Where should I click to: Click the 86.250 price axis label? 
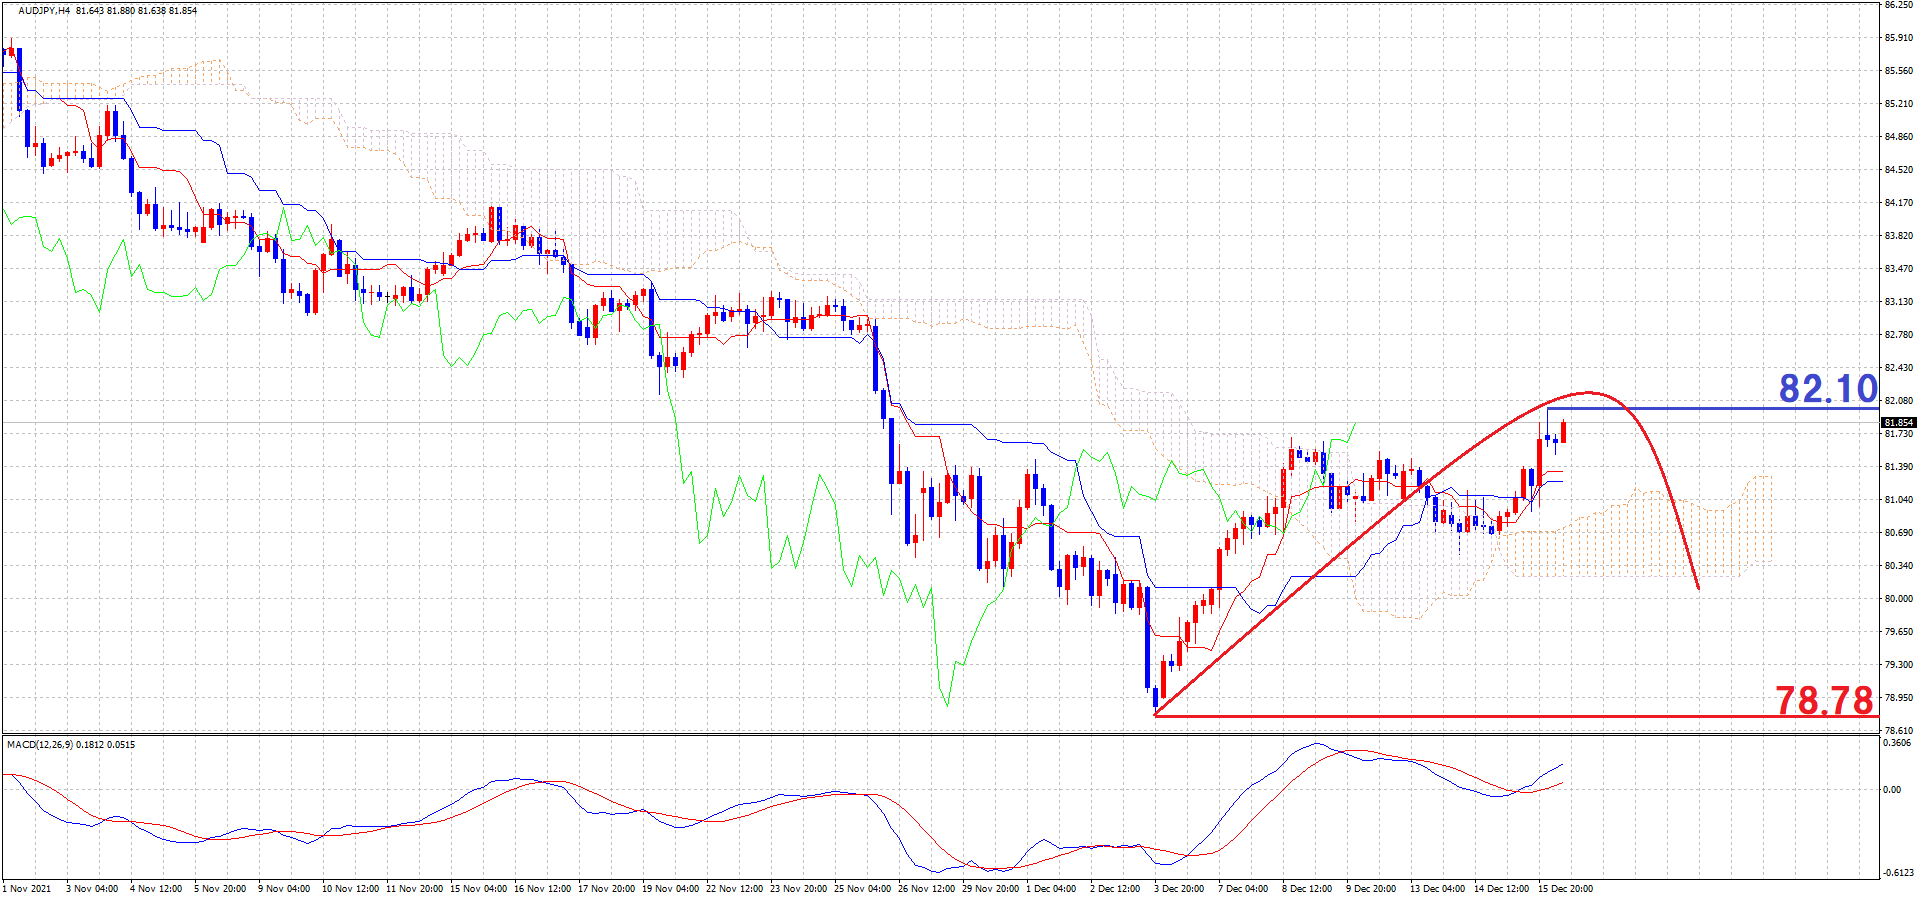pos(1898,5)
